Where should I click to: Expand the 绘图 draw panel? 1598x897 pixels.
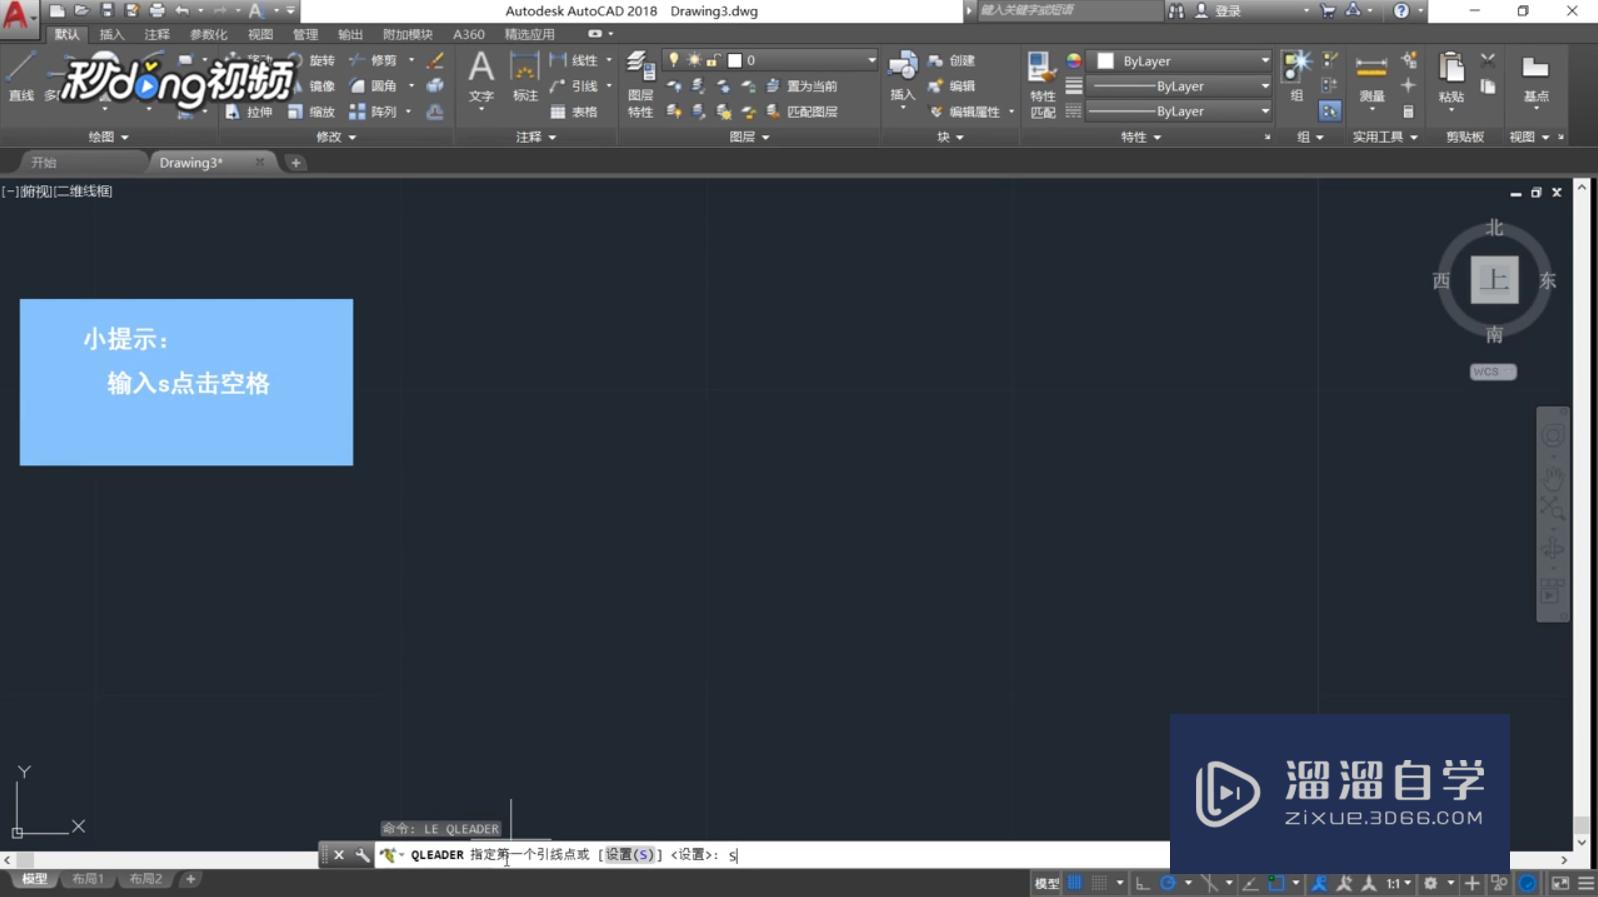coord(108,137)
